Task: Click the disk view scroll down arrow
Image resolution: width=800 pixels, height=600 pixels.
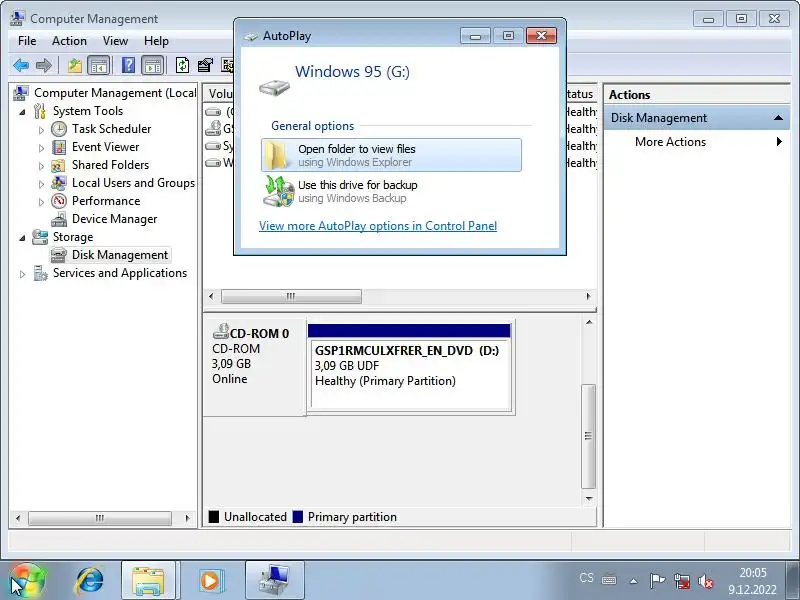Action: coord(589,499)
